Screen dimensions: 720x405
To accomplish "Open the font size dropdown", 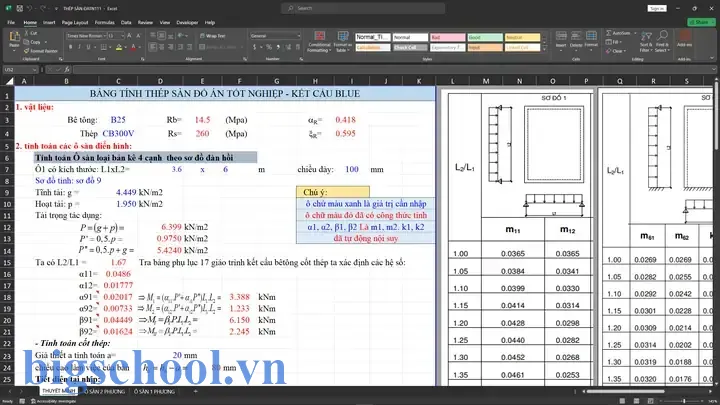I will pyautogui.click(x=122, y=35).
